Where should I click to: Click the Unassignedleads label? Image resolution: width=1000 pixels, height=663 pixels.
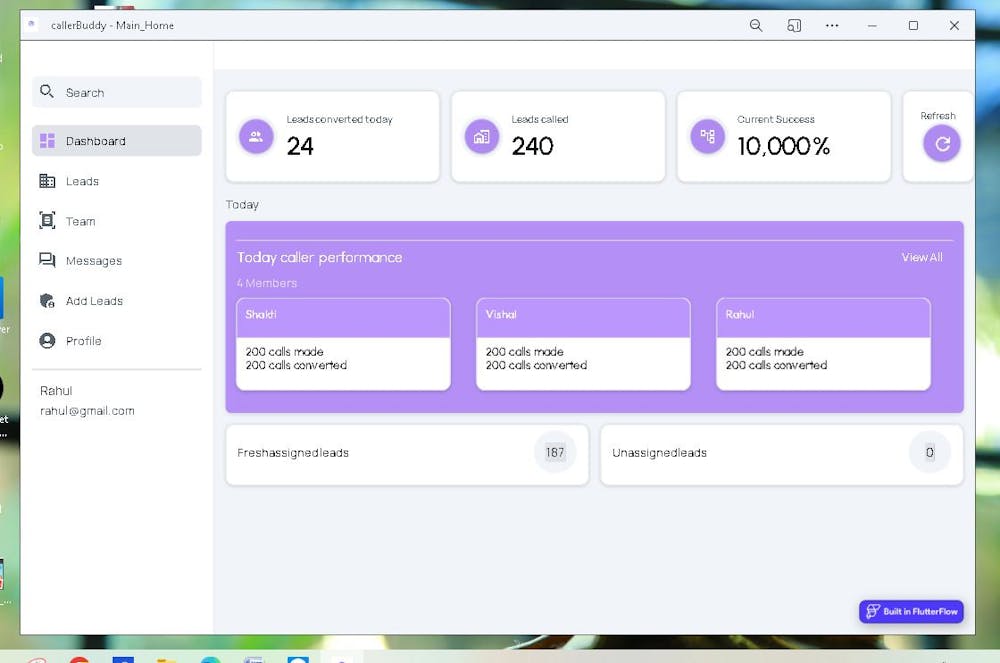[x=659, y=453]
